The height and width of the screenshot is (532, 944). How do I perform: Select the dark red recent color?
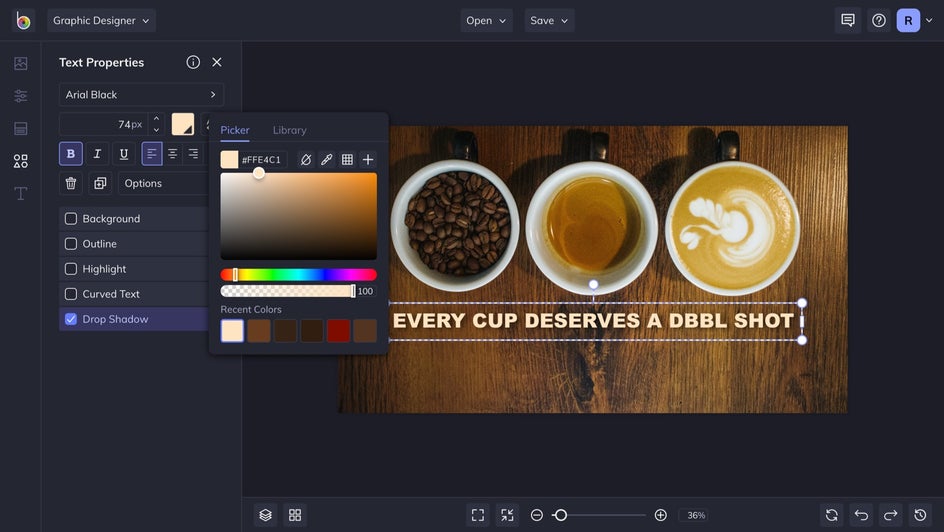[x=338, y=331]
